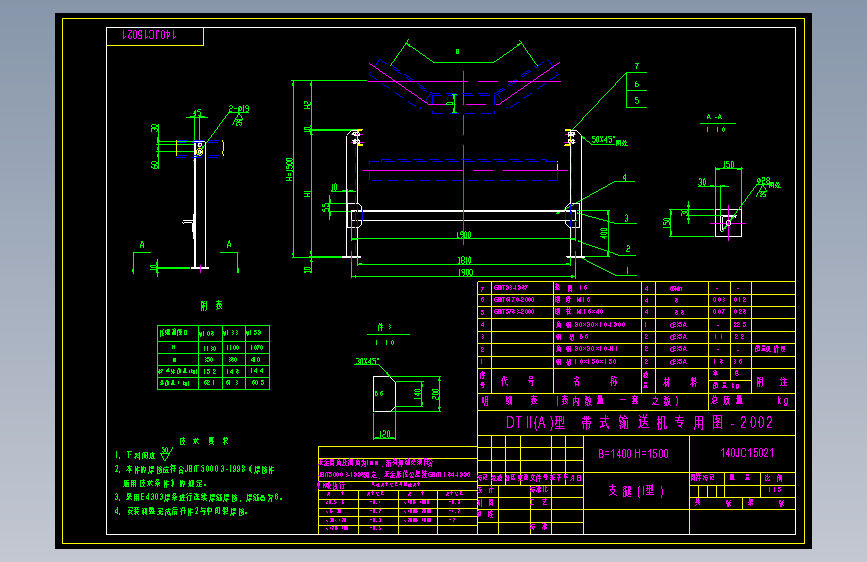Click value 1100 in attached table
This screenshot has height=562, width=867.
[233, 348]
